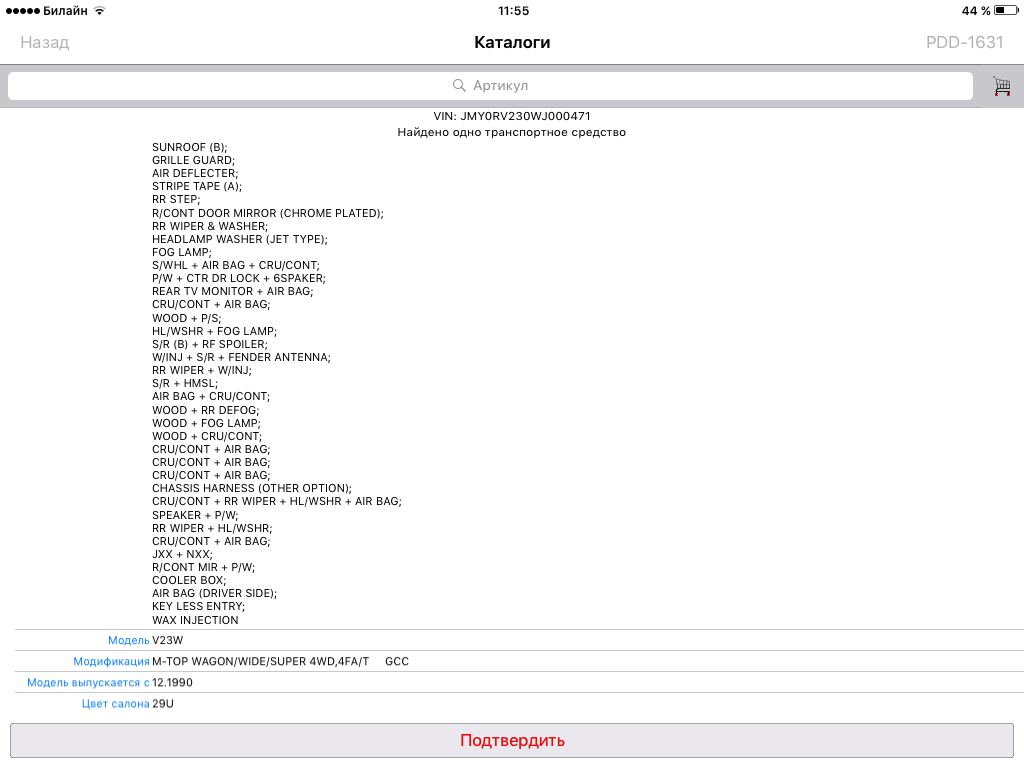Select HEADLAMP WASHER (JET TYPE); line
The image size is (1024, 768).
point(240,240)
